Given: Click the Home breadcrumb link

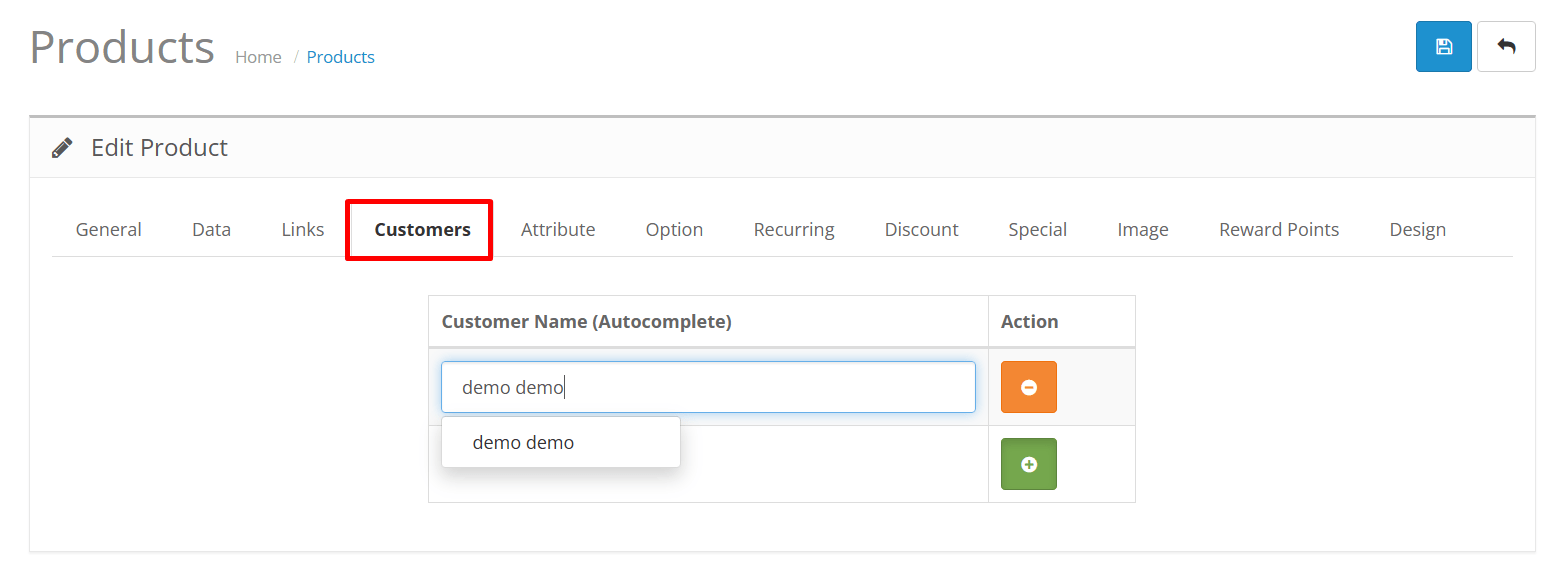Looking at the screenshot, I should pyautogui.click(x=258, y=57).
